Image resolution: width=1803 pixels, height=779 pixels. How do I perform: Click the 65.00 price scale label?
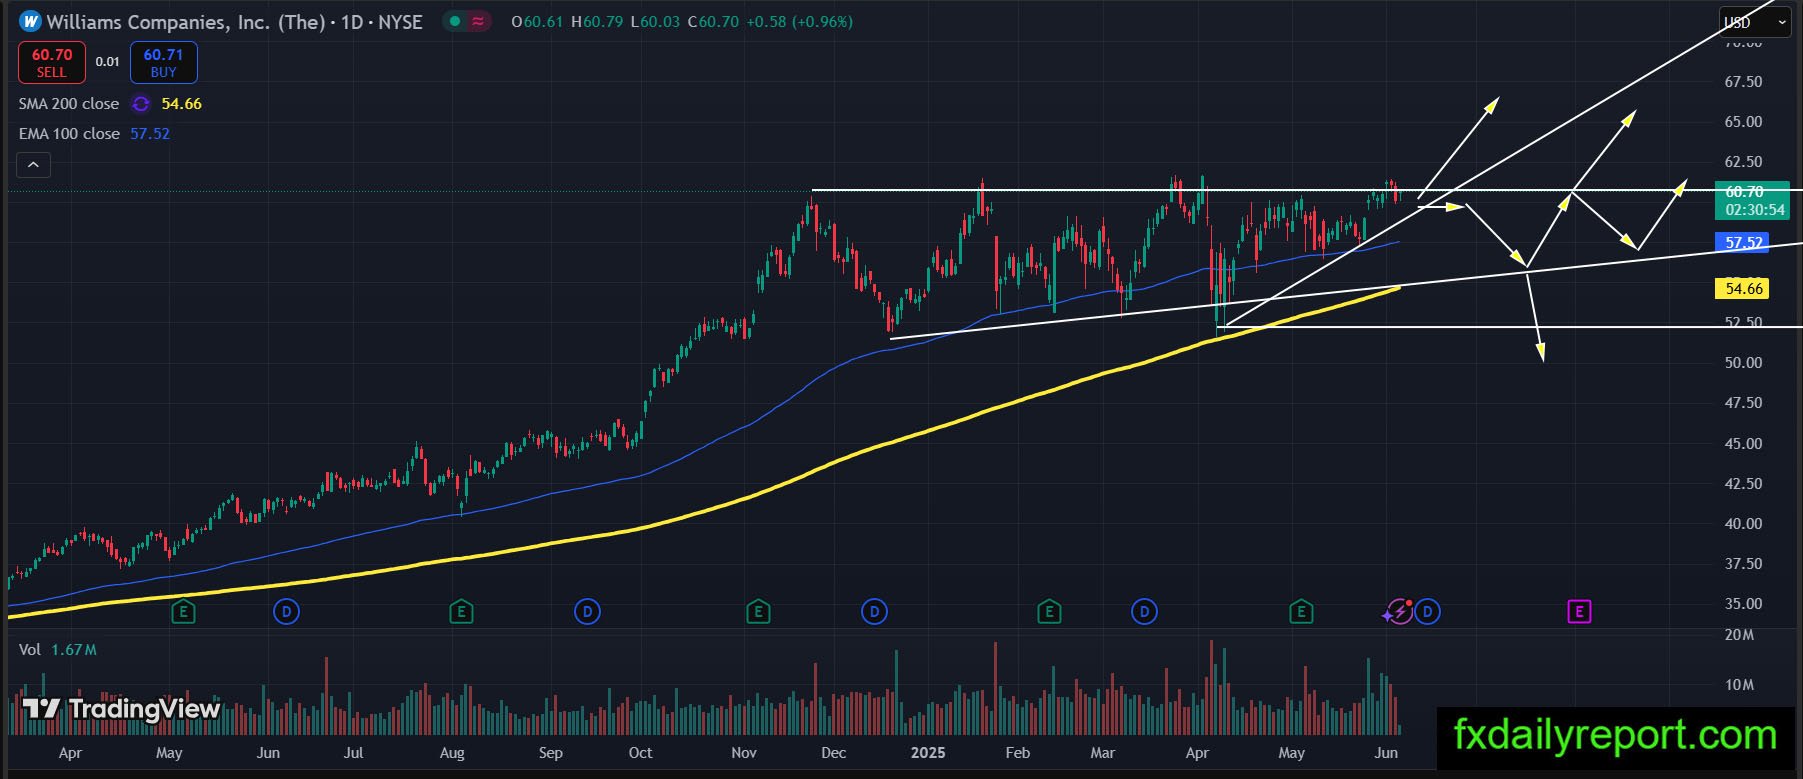click(x=1743, y=122)
